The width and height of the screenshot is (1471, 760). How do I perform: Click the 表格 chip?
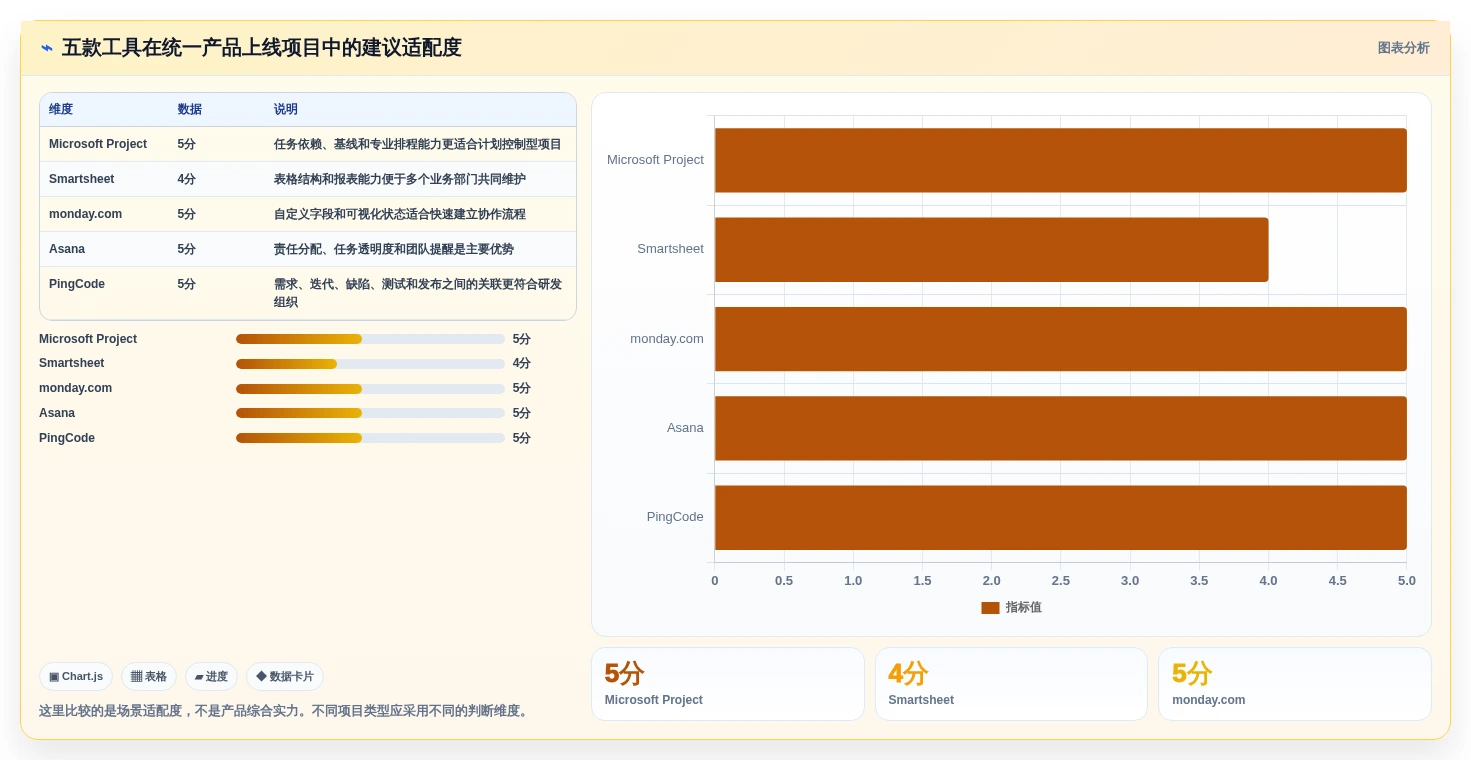coord(149,677)
